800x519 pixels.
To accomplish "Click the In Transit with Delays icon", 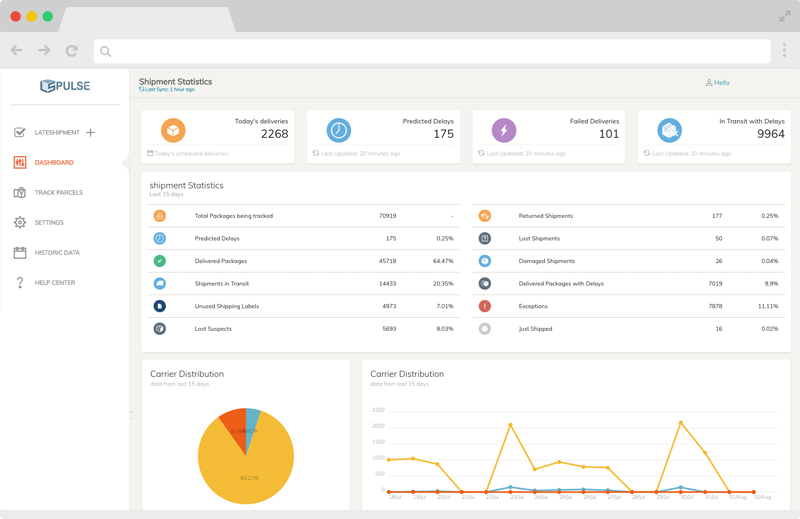I will [669, 130].
